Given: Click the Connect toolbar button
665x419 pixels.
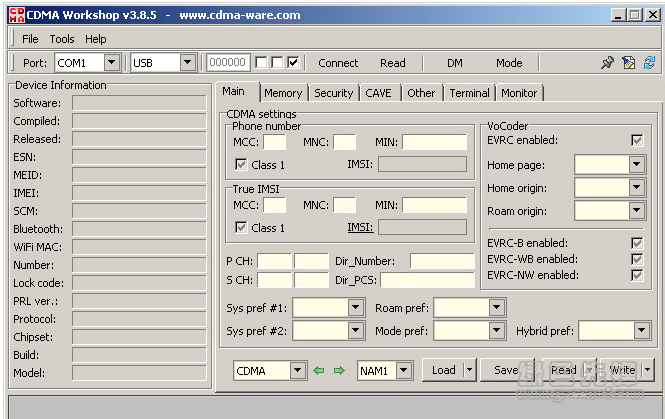Looking at the screenshot, I should click(338, 63).
